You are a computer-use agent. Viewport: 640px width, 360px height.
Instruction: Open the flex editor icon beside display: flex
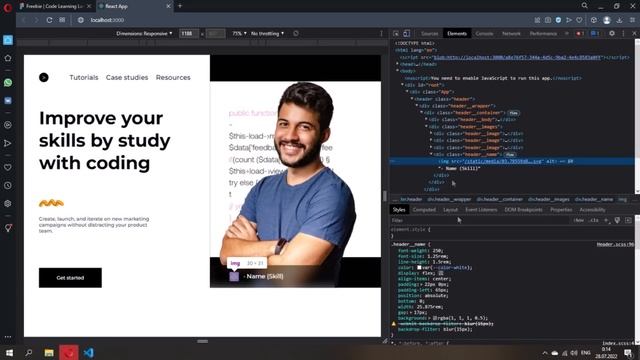[x=440, y=273]
